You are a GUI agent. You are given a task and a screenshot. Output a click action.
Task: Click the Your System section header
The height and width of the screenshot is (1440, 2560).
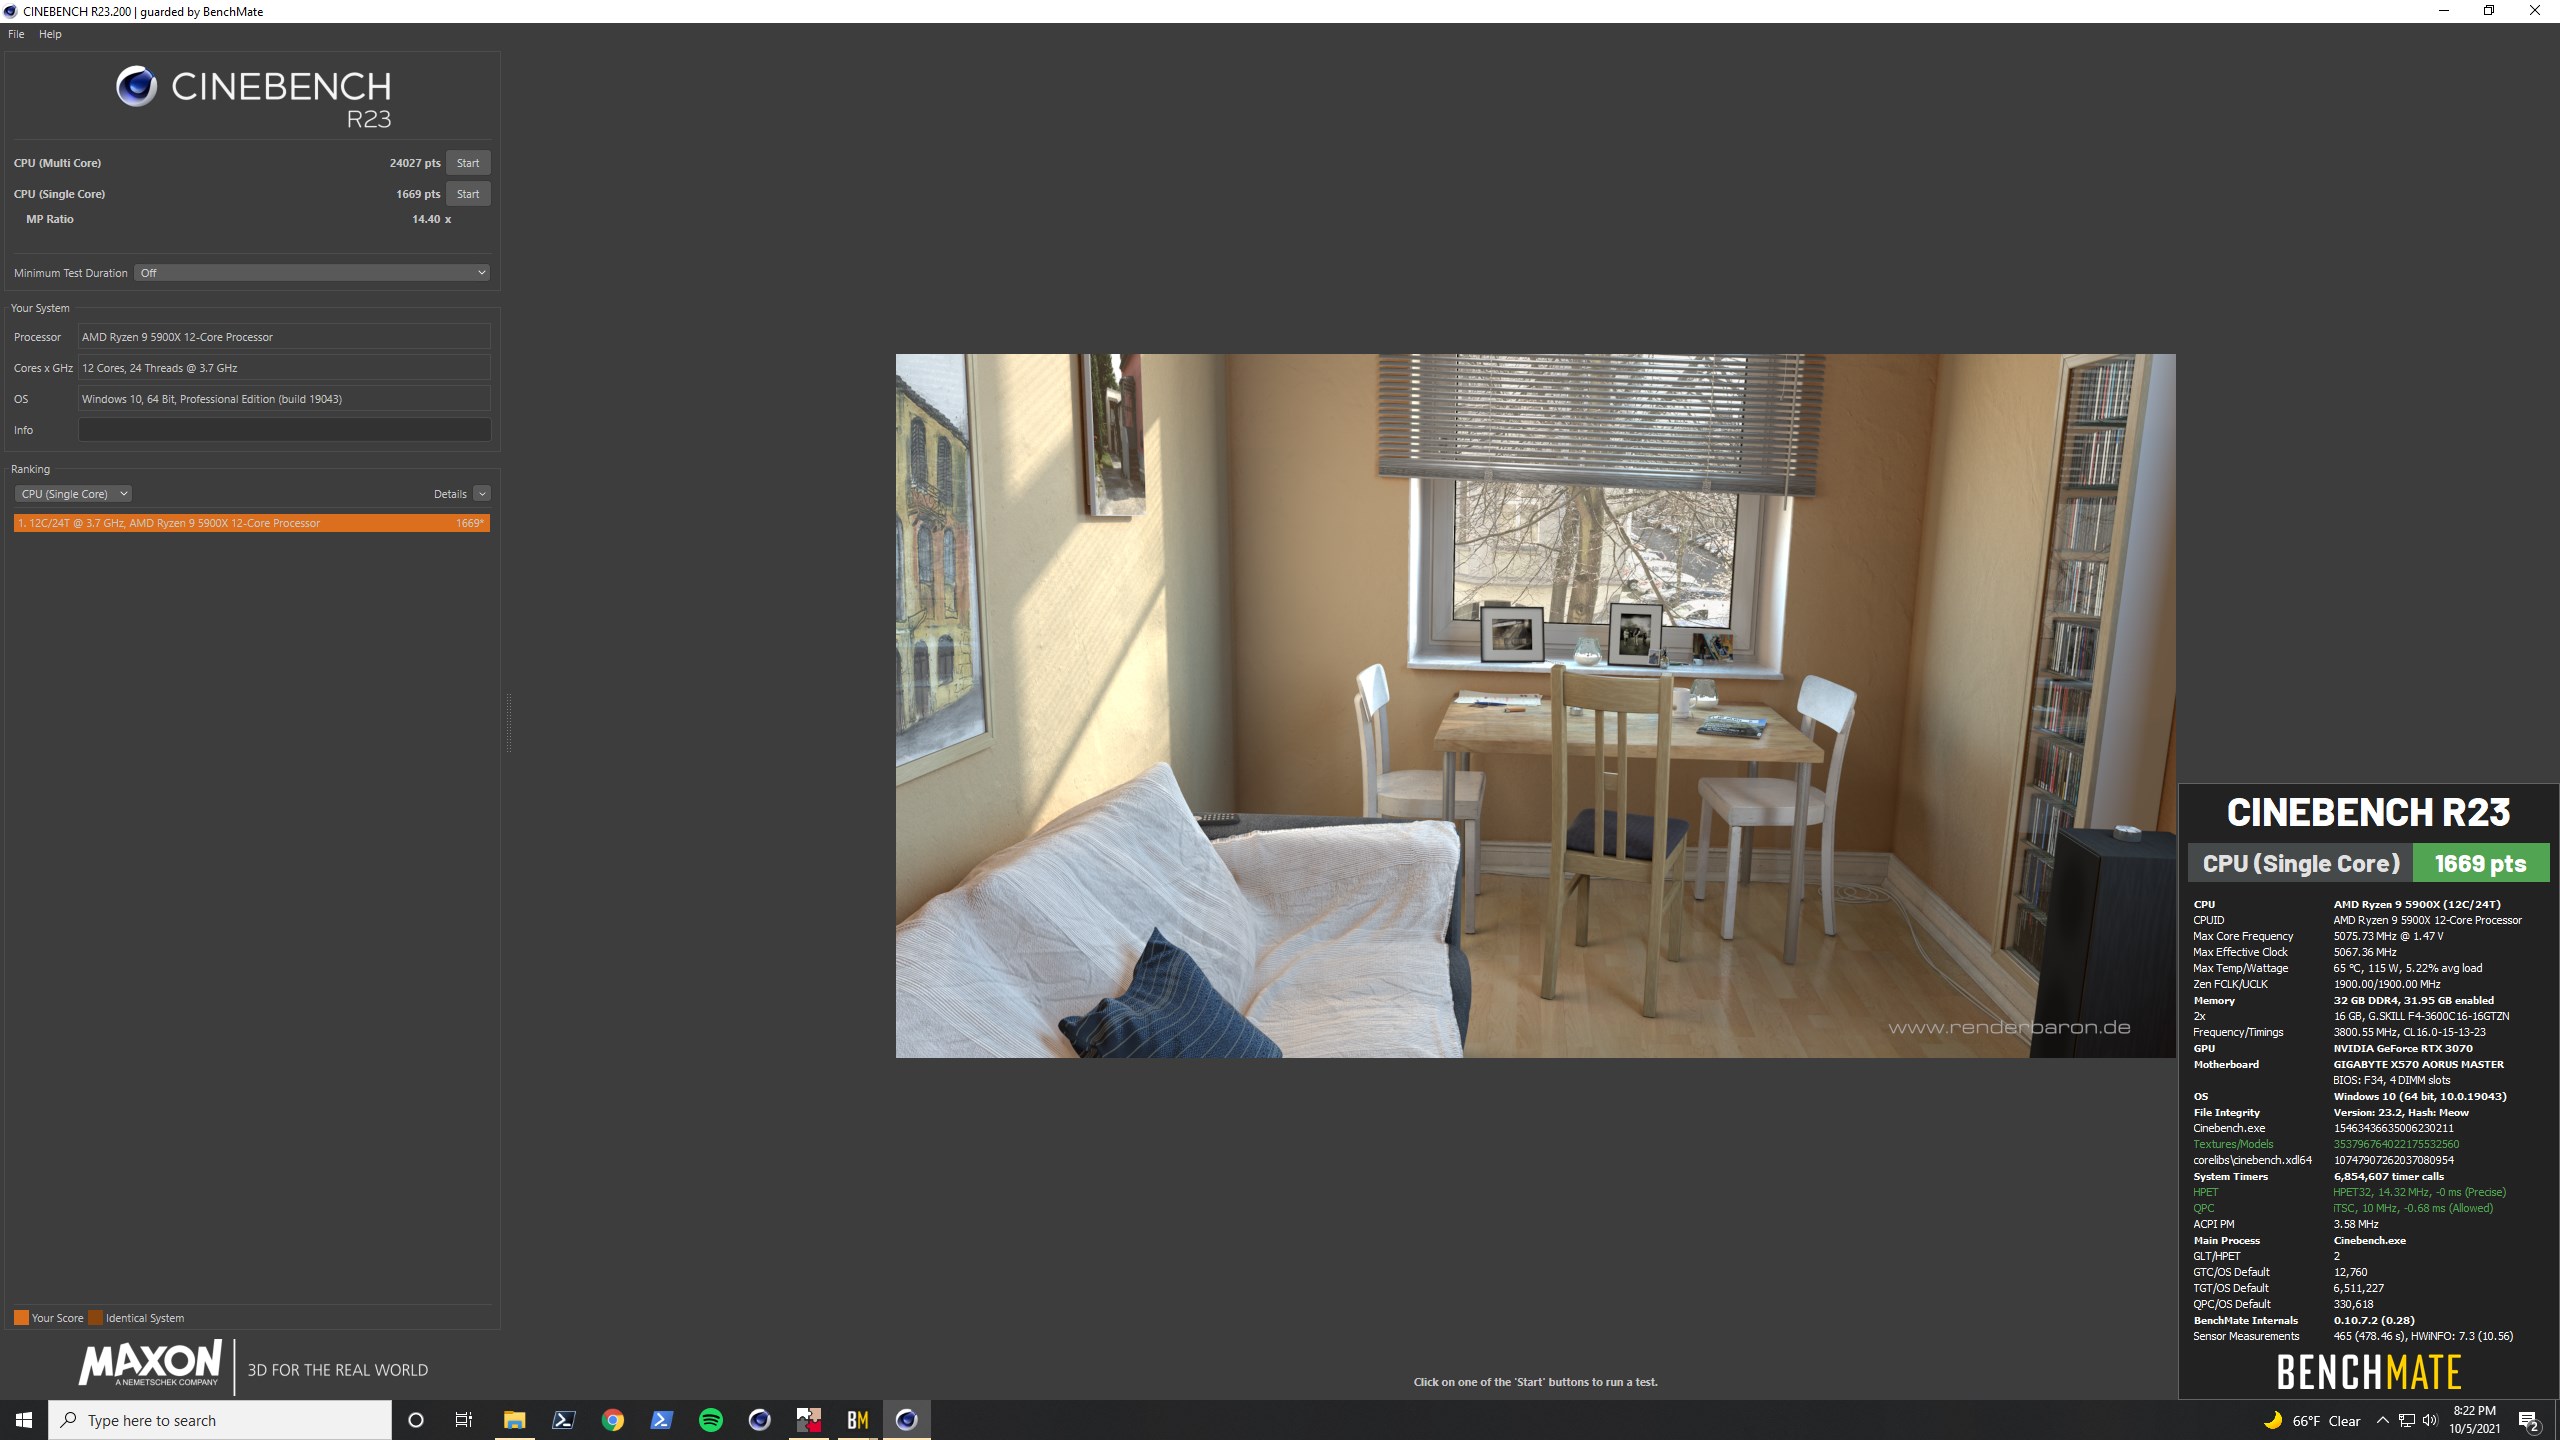click(x=40, y=308)
